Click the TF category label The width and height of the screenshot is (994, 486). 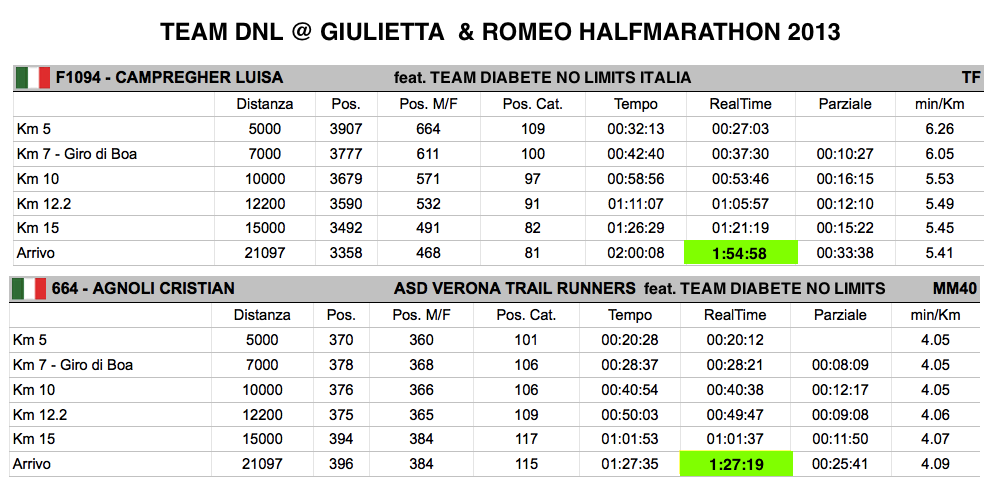point(970,78)
